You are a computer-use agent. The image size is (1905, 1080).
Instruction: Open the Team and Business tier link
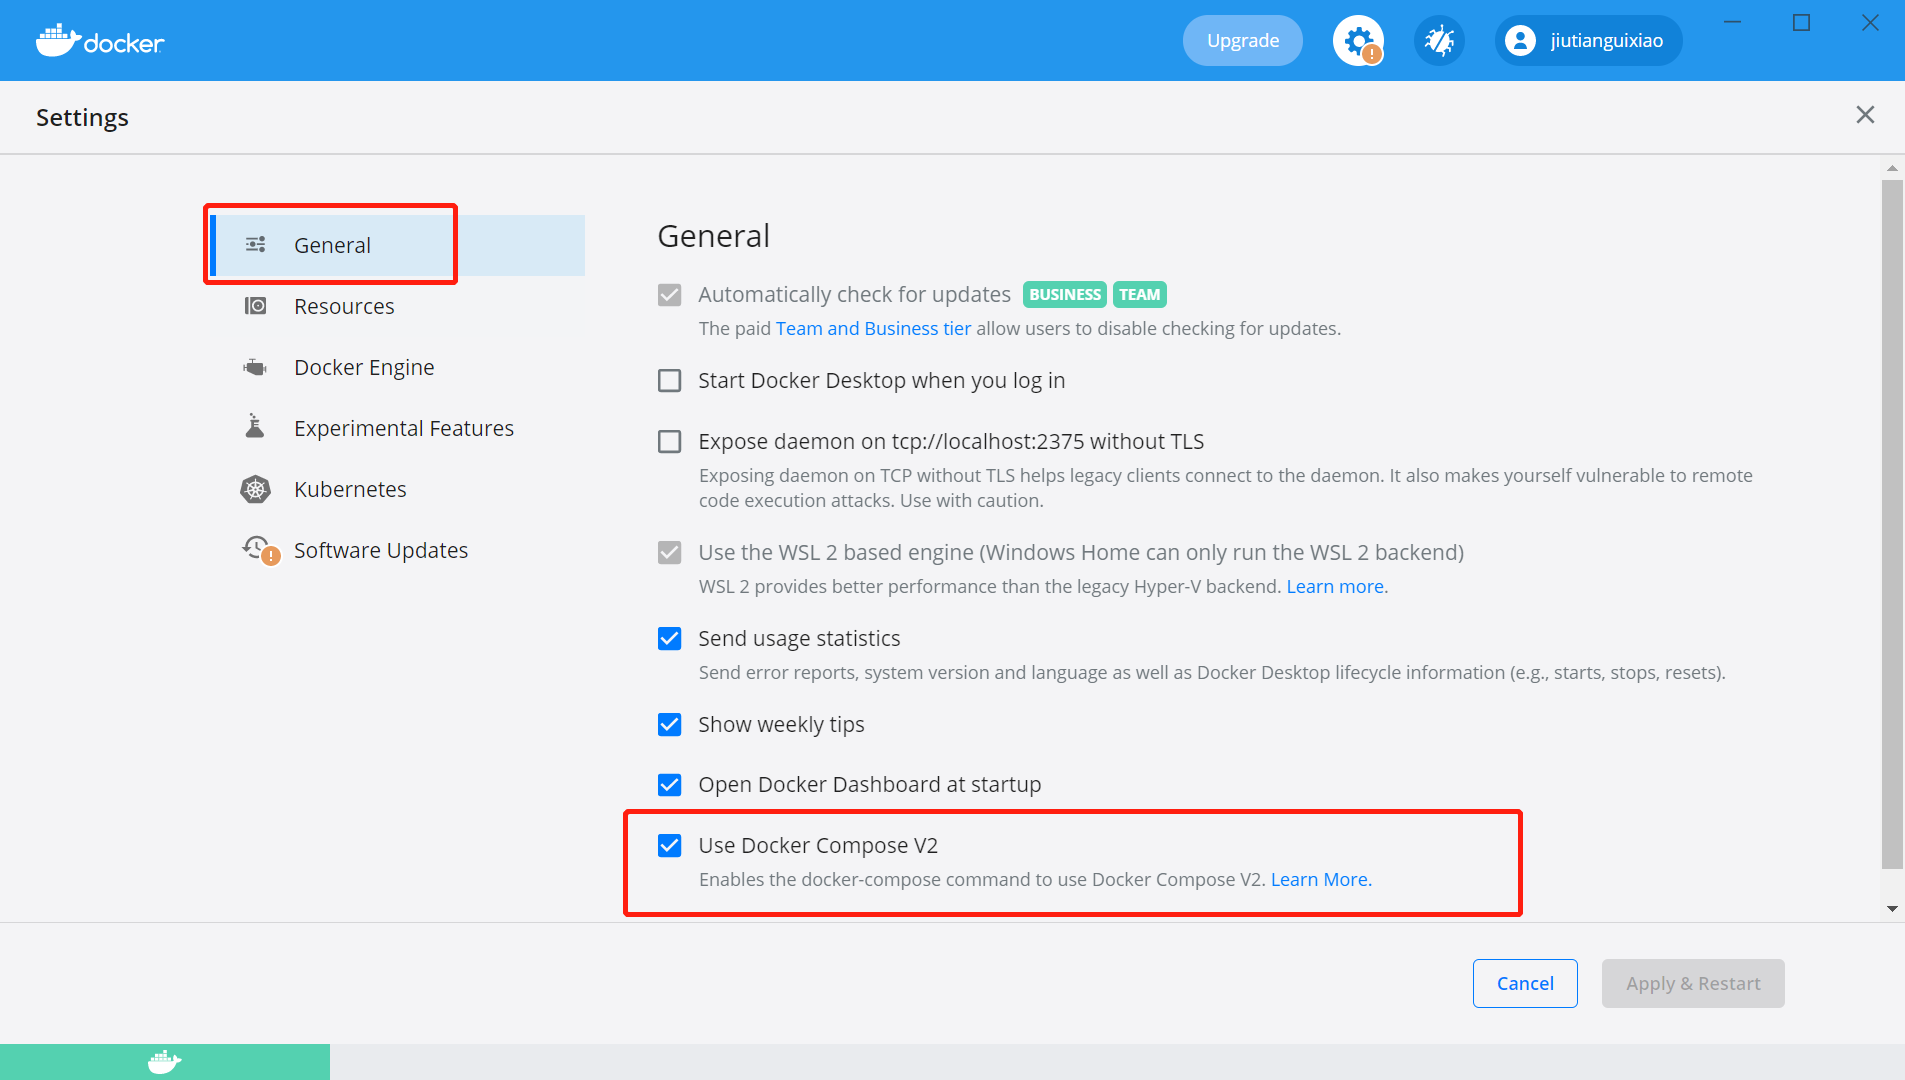873,329
